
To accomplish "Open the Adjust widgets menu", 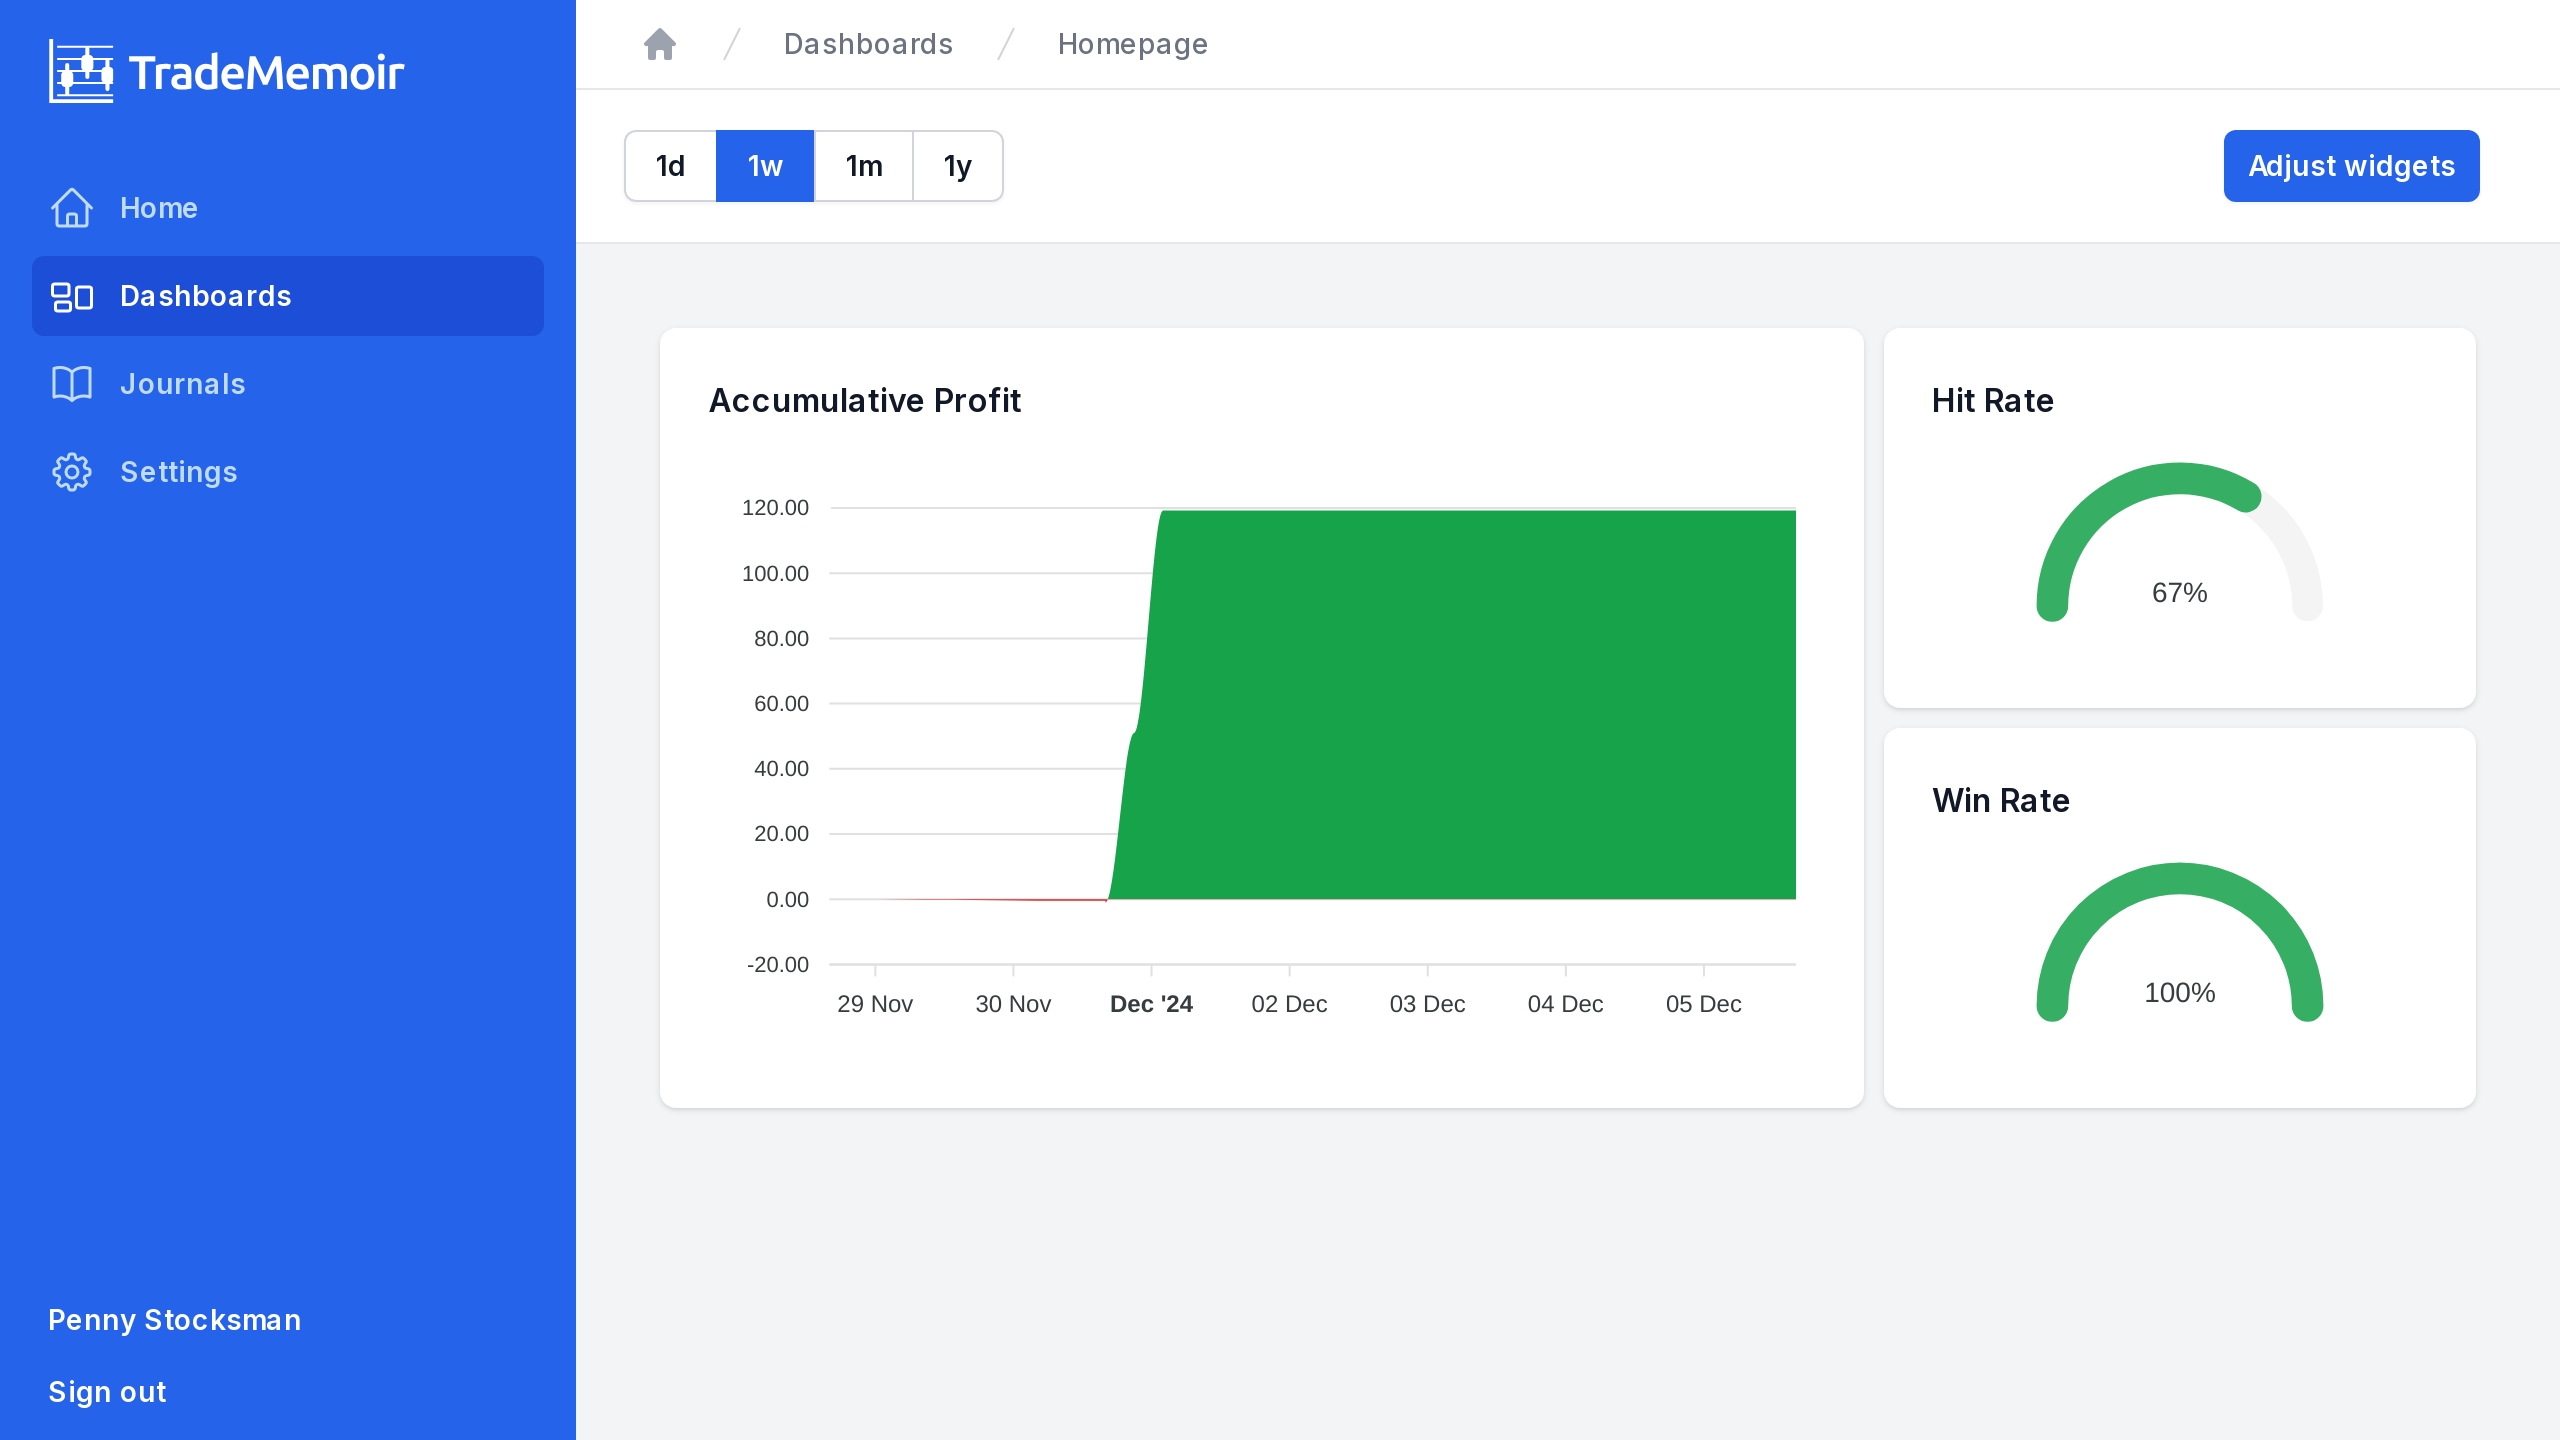I will tap(2351, 165).
